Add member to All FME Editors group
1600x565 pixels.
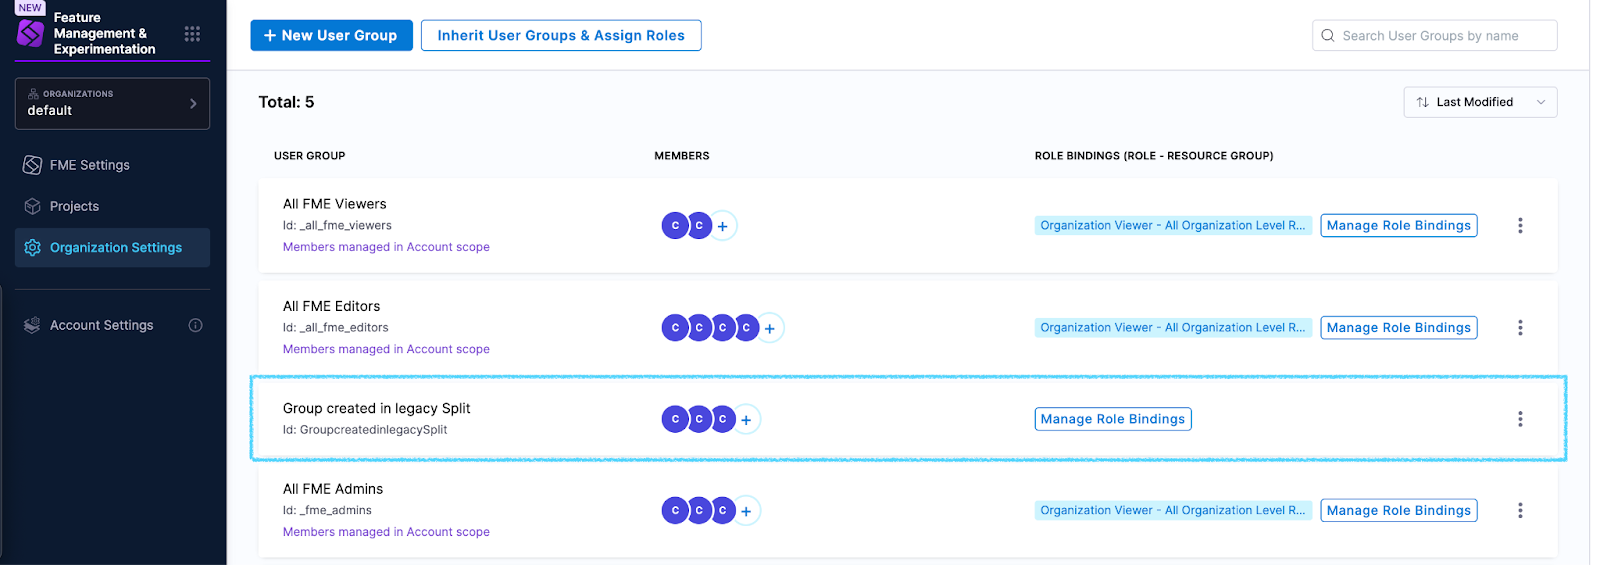770,328
